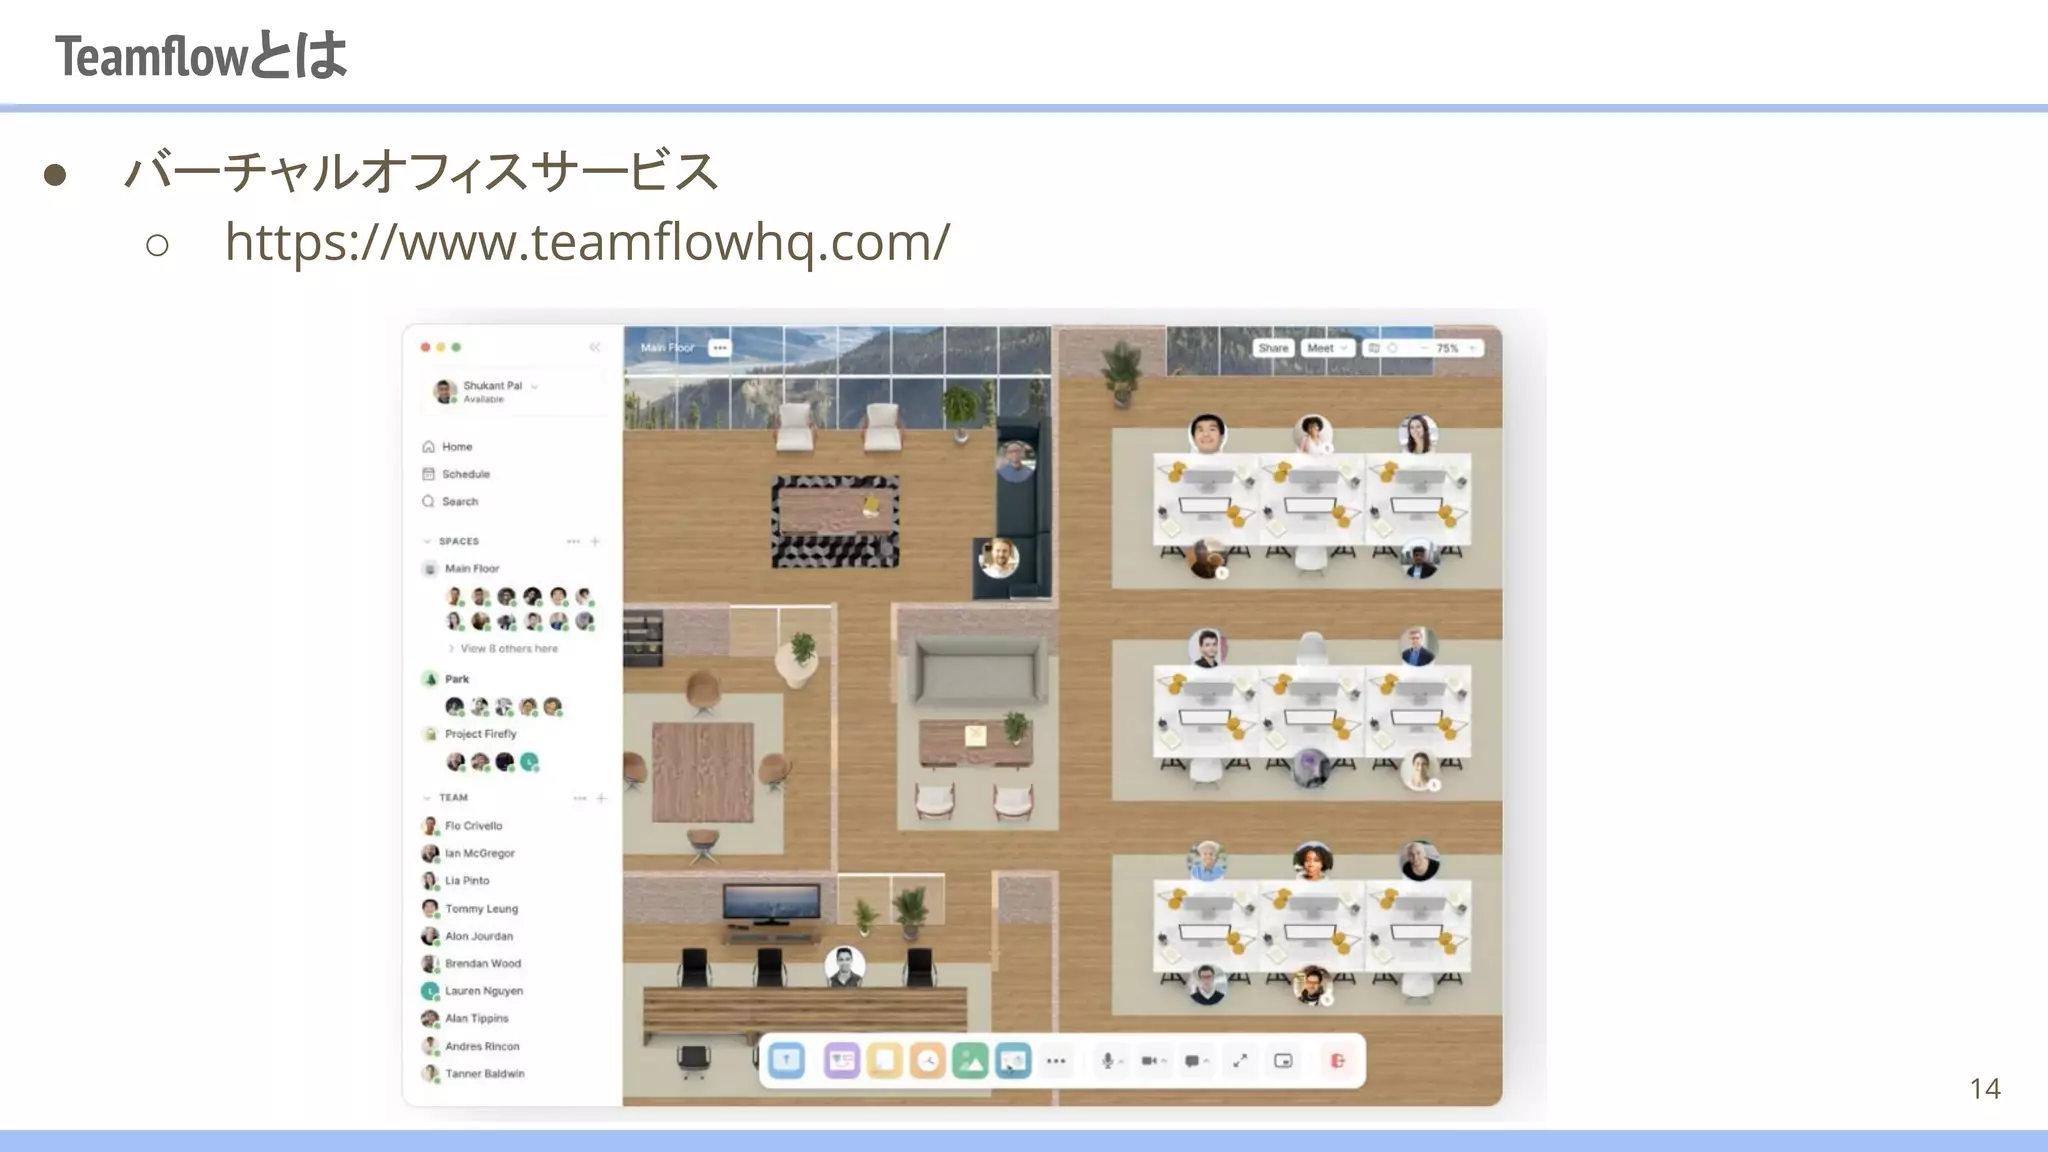
Task: Open the Park space tree icon
Action: click(430, 679)
